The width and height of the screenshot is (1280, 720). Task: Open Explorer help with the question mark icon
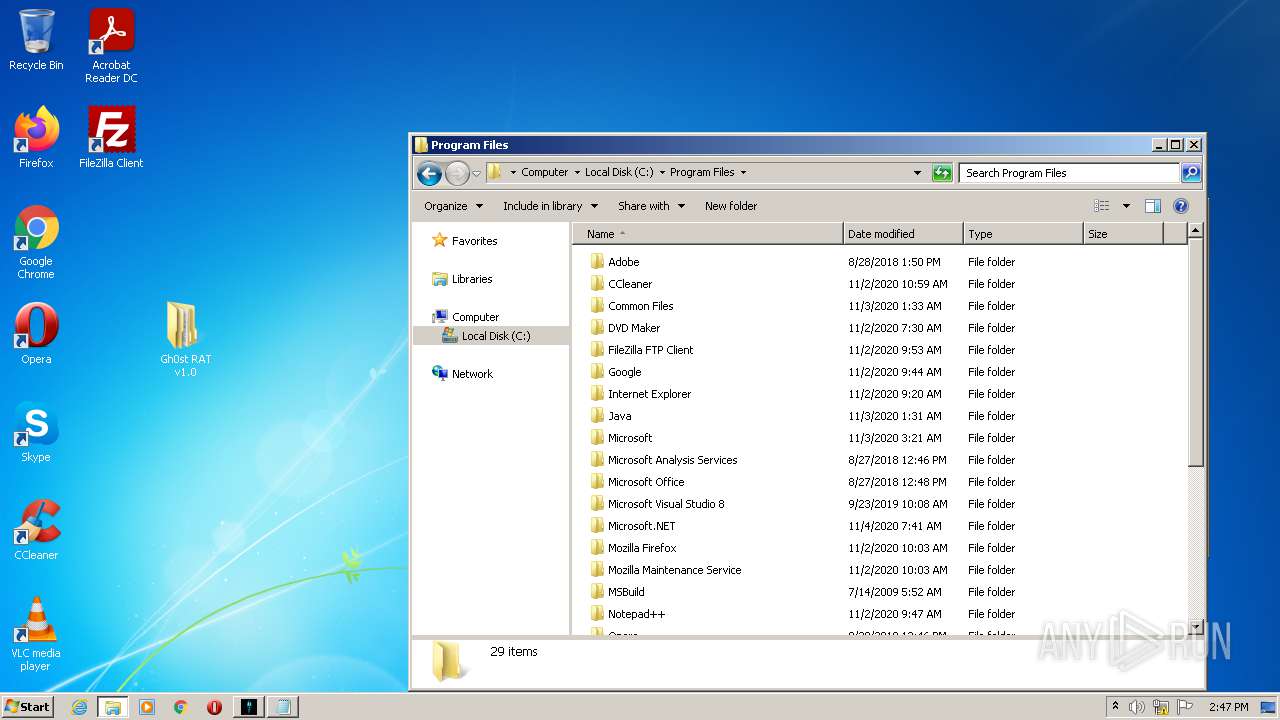1180,206
